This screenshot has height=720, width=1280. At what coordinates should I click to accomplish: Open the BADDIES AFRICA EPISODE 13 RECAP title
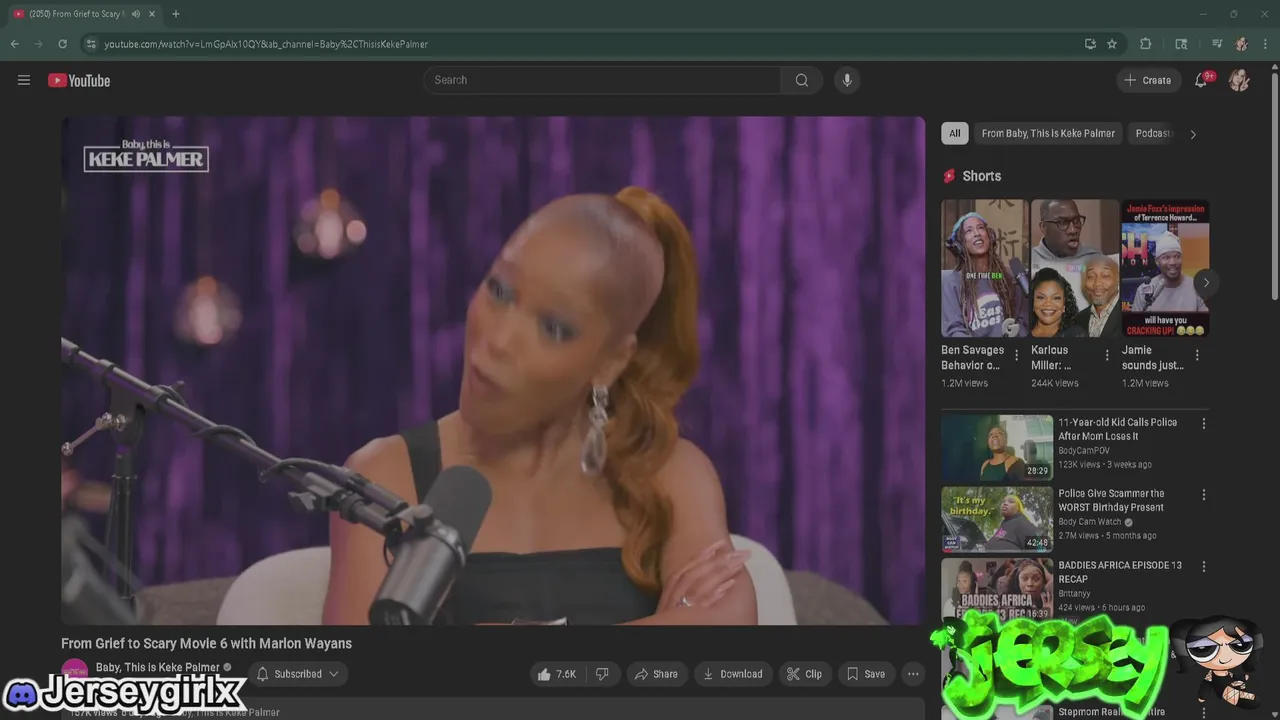tap(1120, 572)
